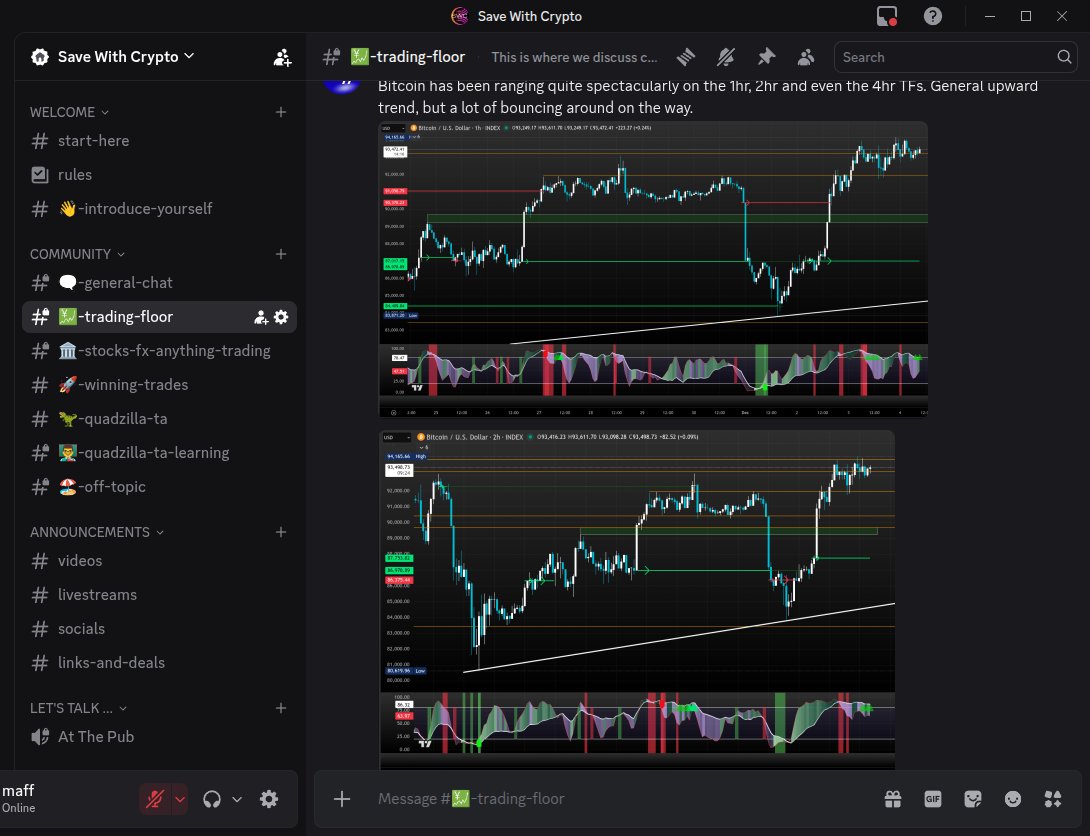Image resolution: width=1090 pixels, height=836 pixels.
Task: Open the sticker picker
Action: [x=972, y=799]
